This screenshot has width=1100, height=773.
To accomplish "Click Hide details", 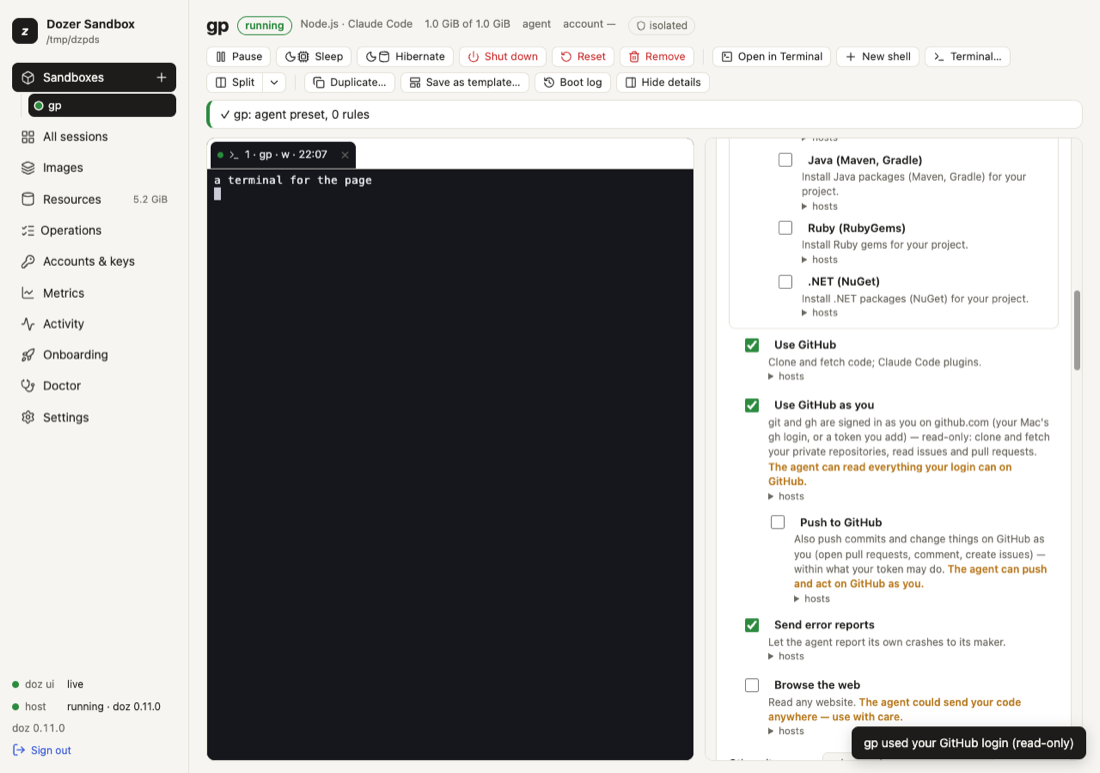I will pos(663,82).
